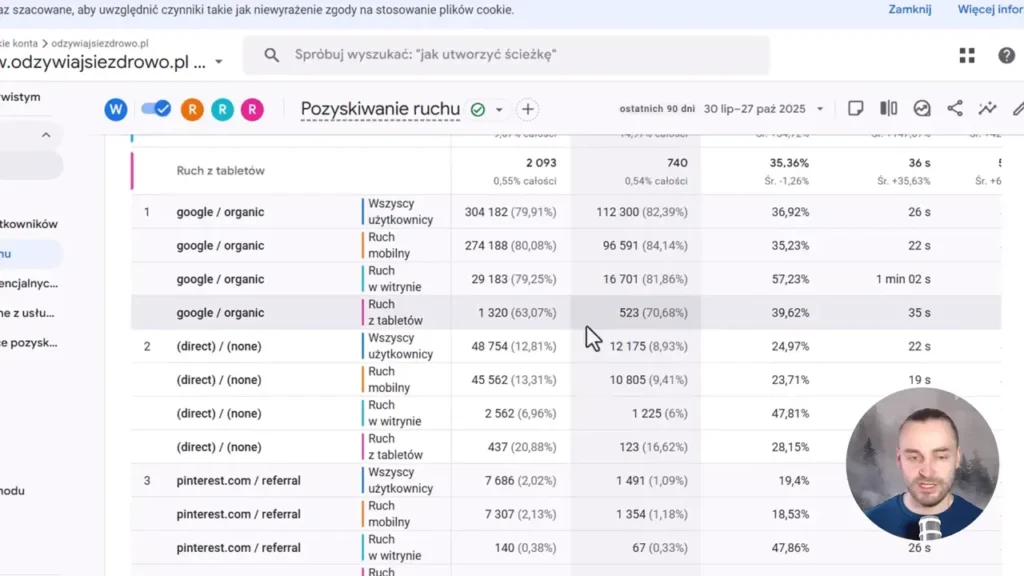Click 48 754 (12,81%) cell
Image resolution: width=1024 pixels, height=576 pixels.
(514, 346)
